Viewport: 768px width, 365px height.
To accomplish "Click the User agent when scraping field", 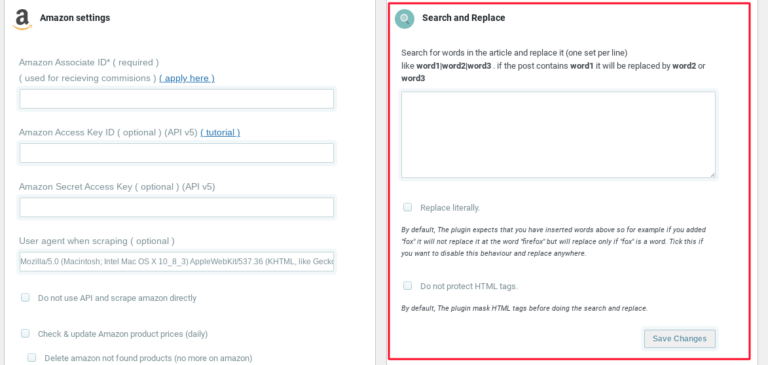I will point(176,262).
